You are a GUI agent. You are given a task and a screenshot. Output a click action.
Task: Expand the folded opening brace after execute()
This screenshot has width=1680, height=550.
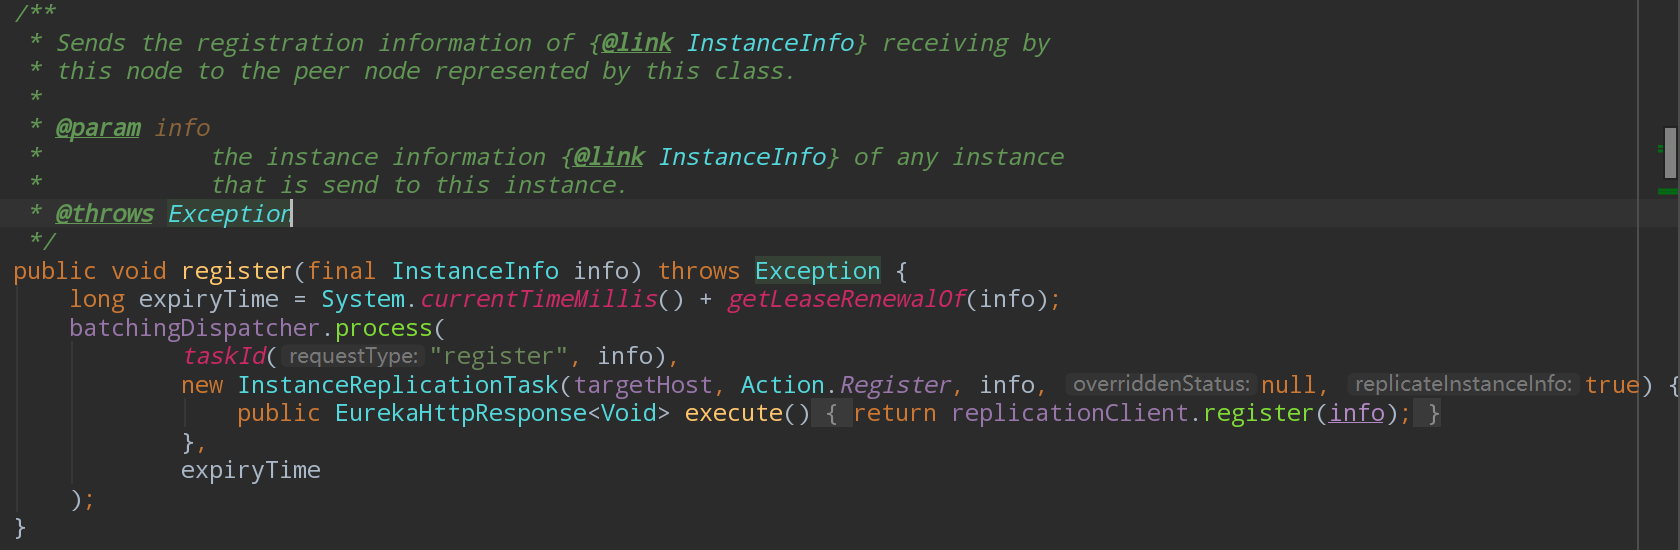pos(831,414)
